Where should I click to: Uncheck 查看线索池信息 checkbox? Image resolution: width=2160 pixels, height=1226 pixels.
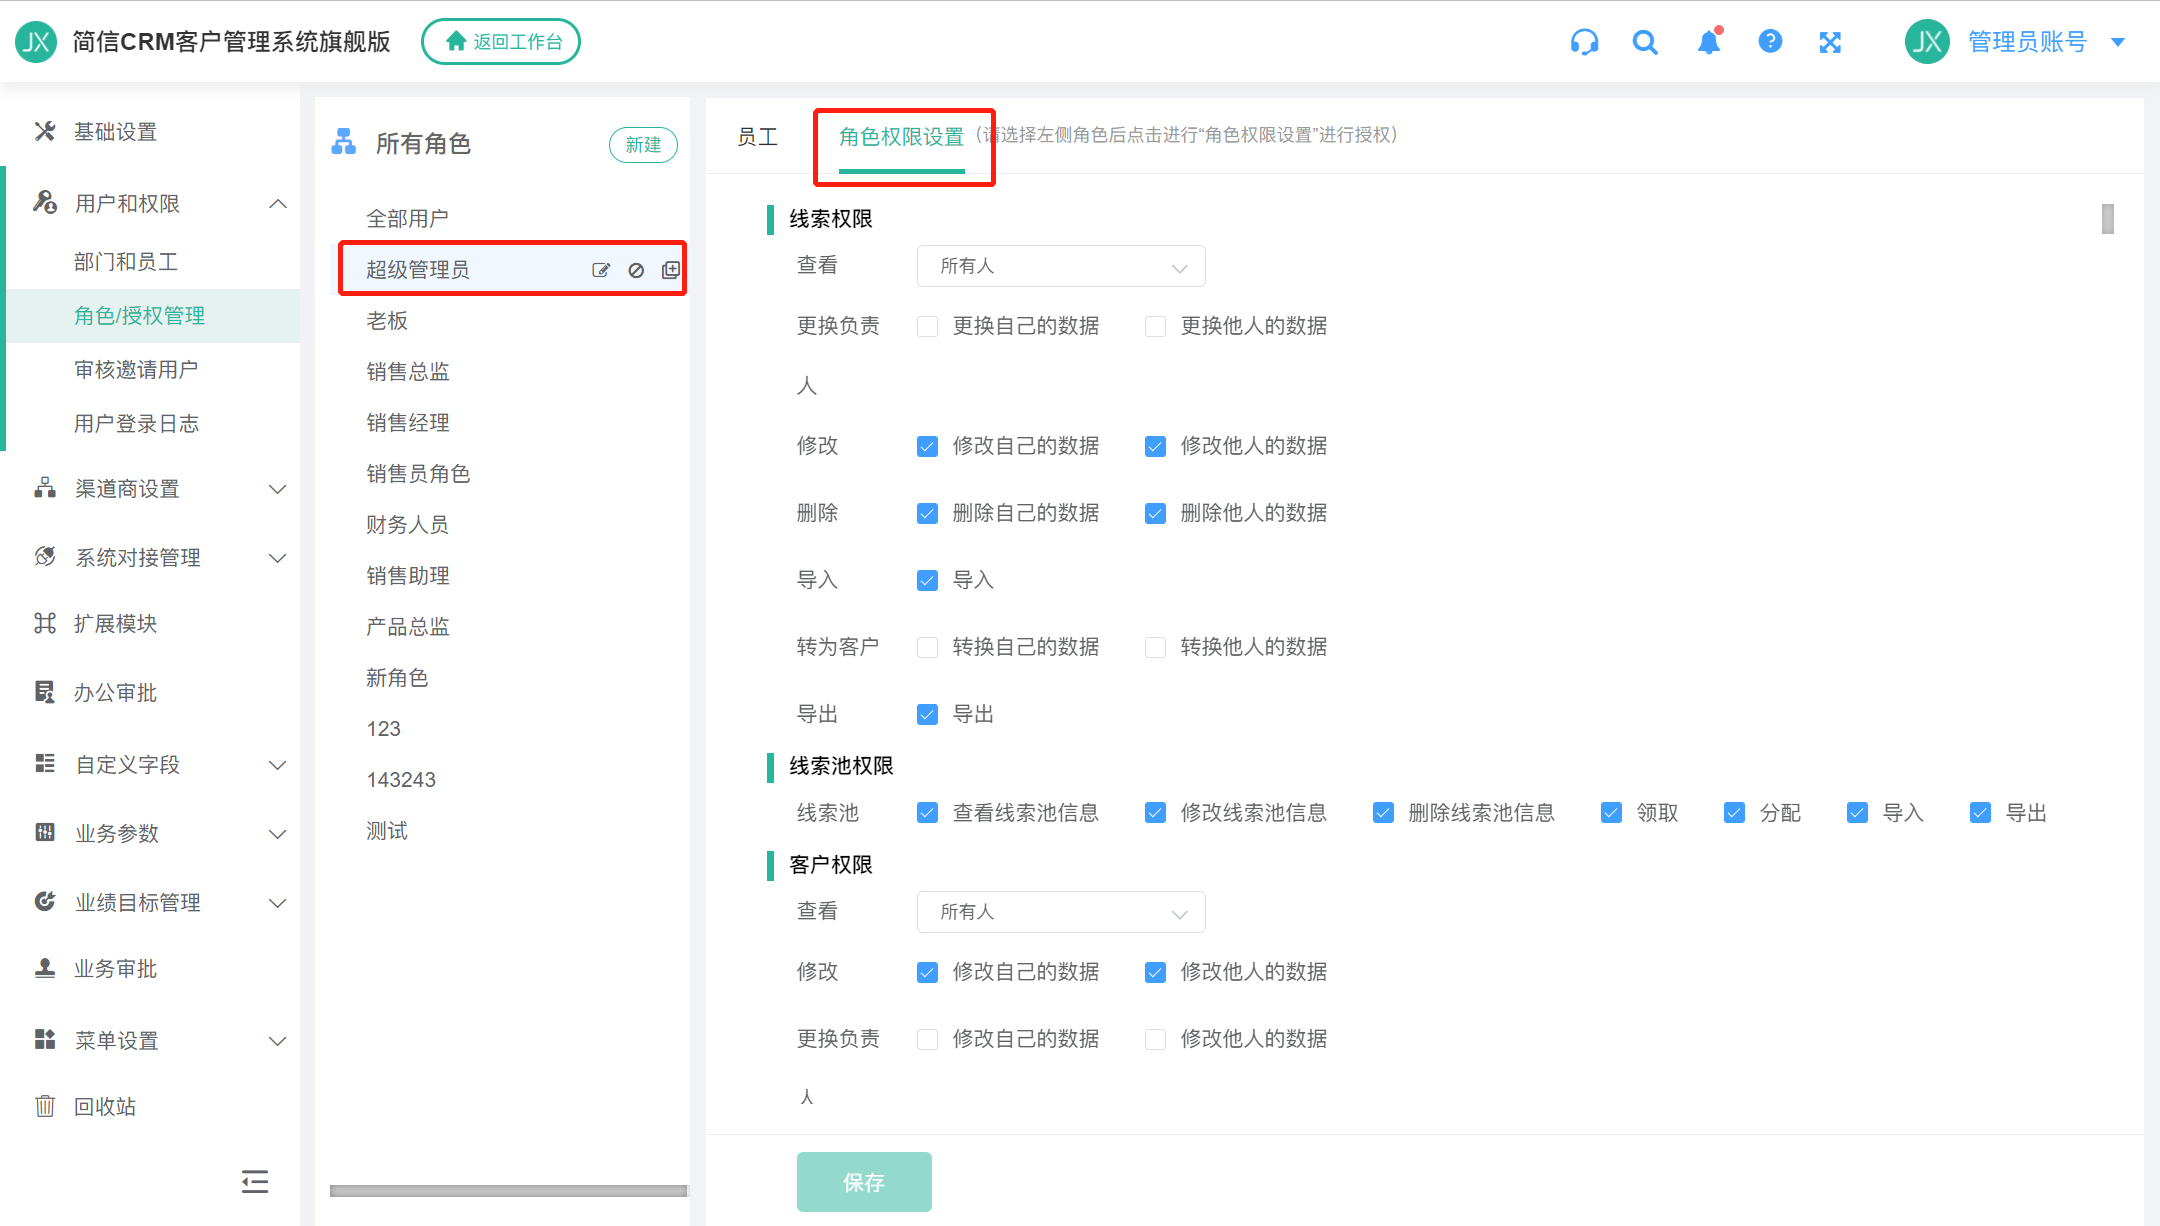tap(928, 813)
